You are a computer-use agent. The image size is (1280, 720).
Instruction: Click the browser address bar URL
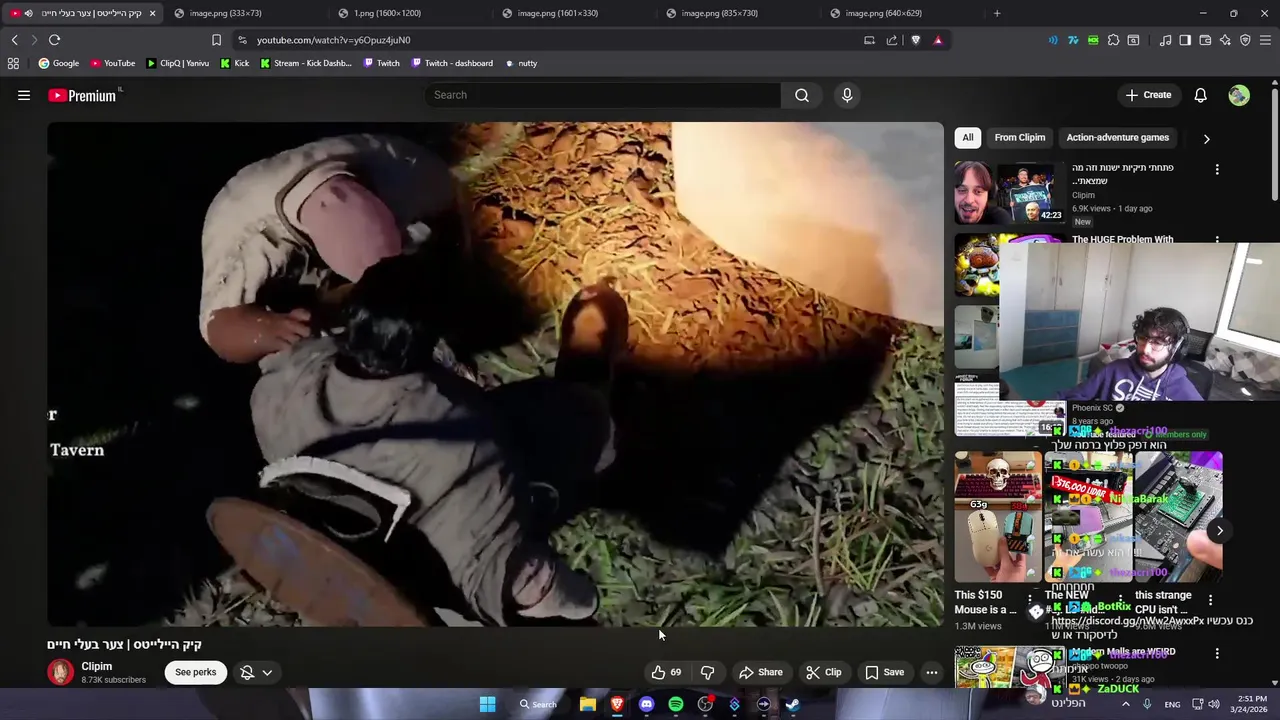pyautogui.click(x=333, y=40)
